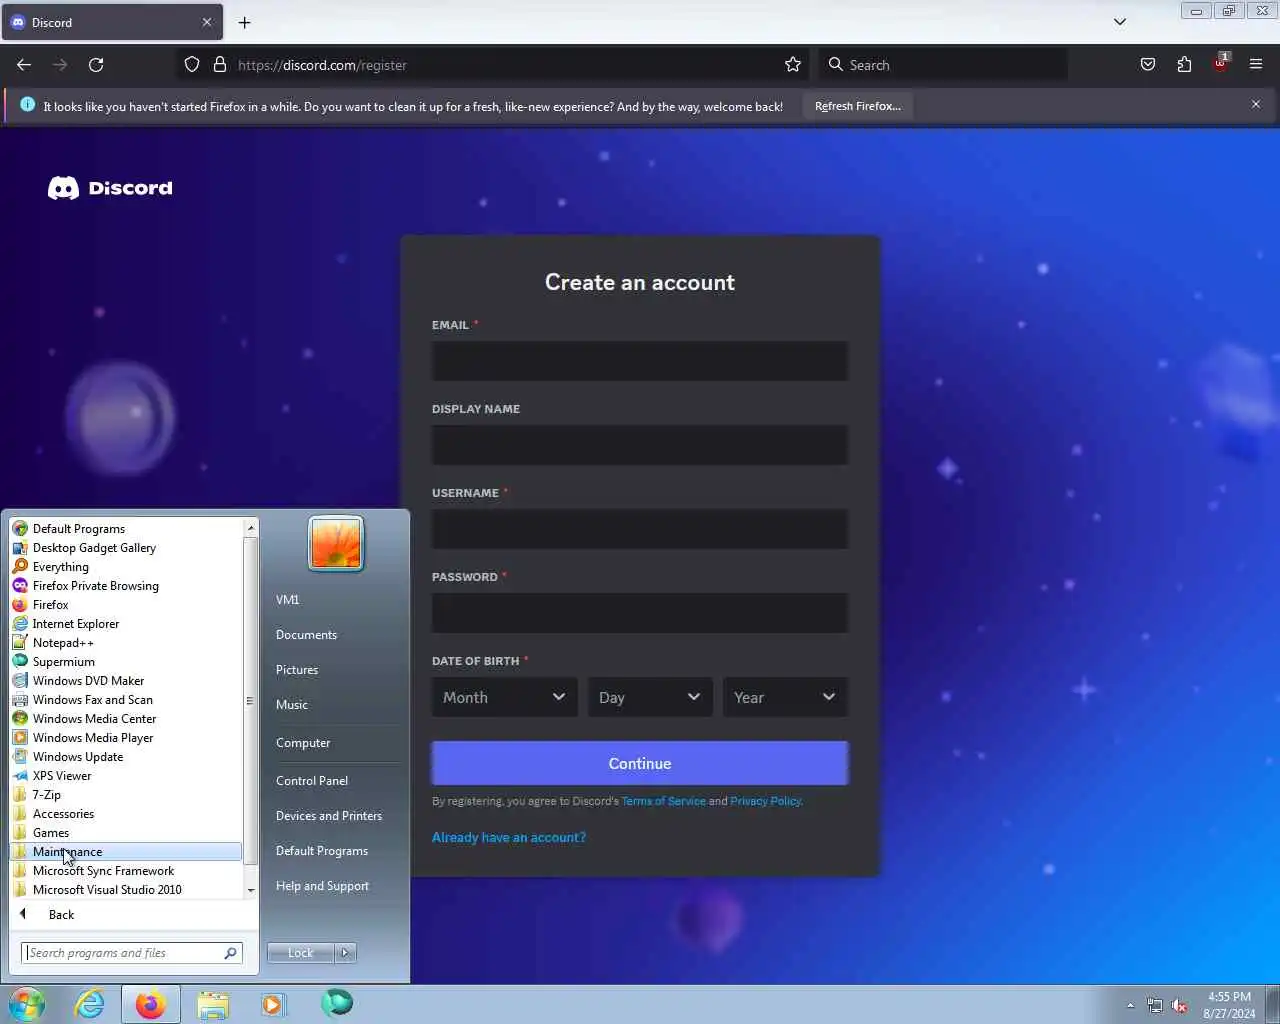Open the shutdown options arrow
The height and width of the screenshot is (1024, 1280).
345,953
